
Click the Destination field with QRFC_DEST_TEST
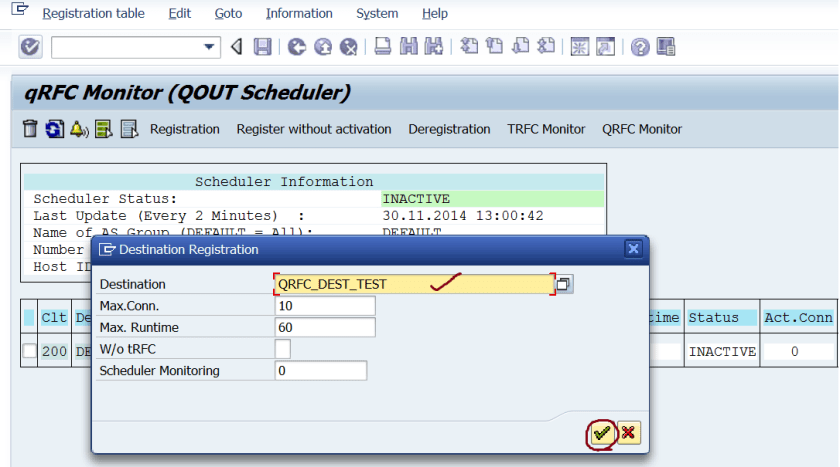[x=415, y=284]
